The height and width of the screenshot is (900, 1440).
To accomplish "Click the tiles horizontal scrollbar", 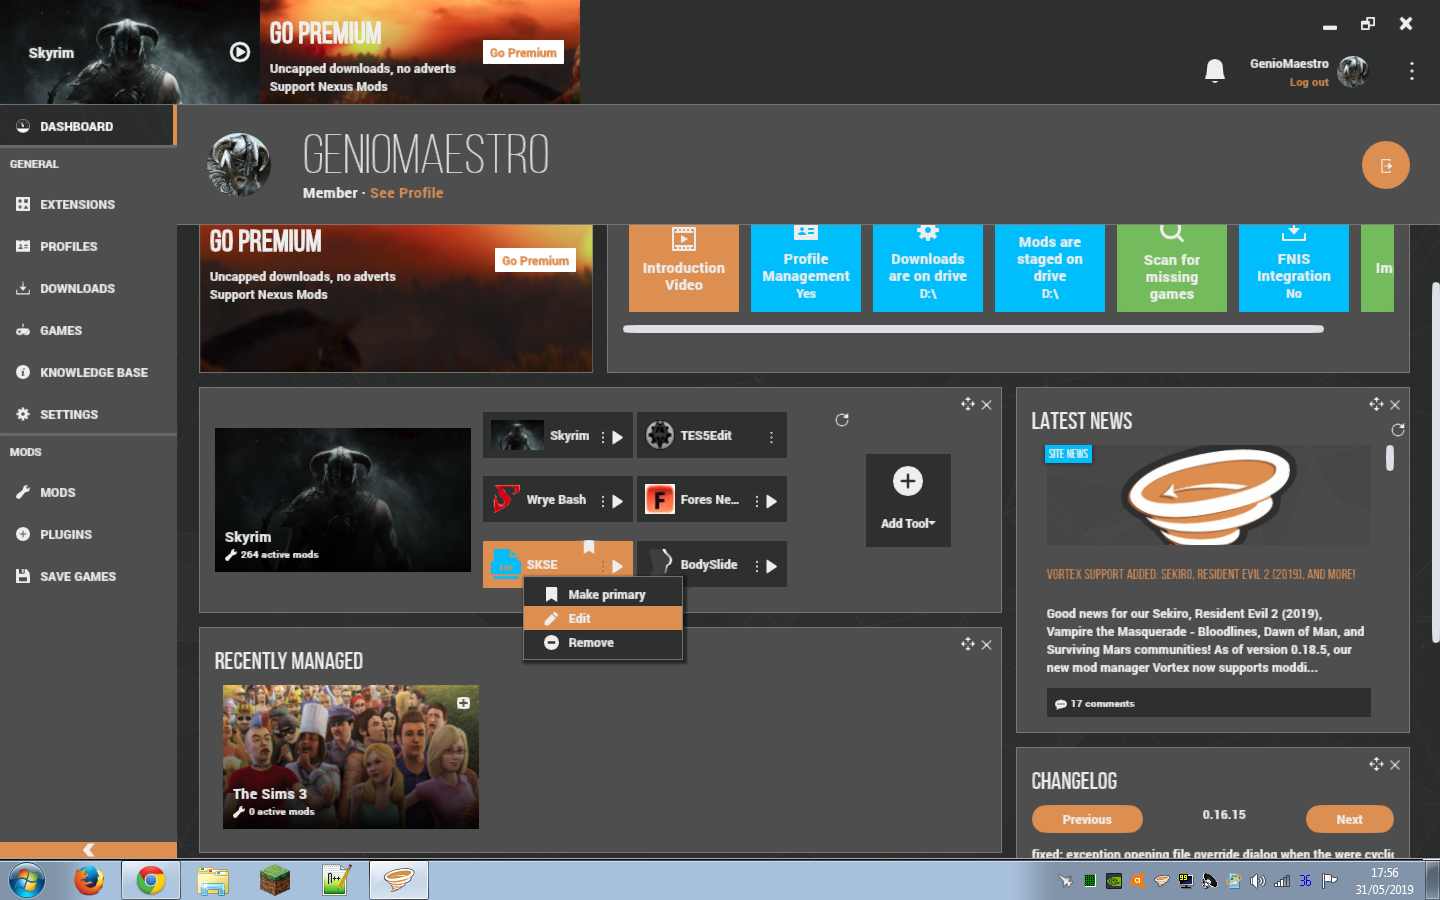I will tap(973, 328).
